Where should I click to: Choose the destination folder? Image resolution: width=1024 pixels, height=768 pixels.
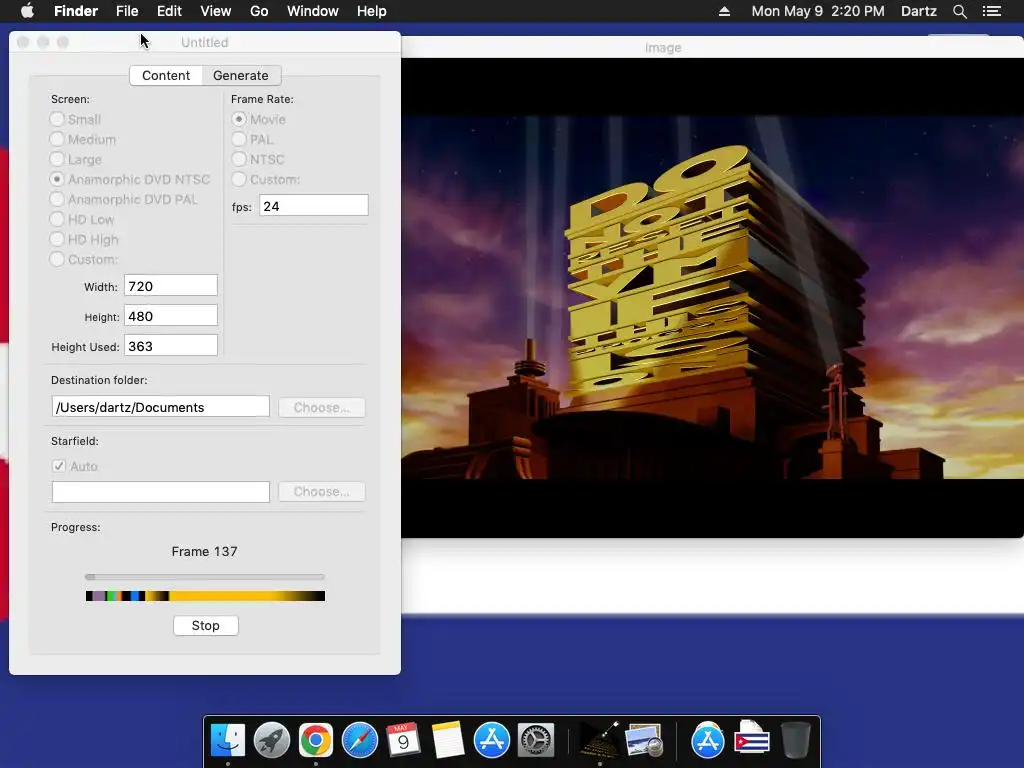pyautogui.click(x=321, y=408)
